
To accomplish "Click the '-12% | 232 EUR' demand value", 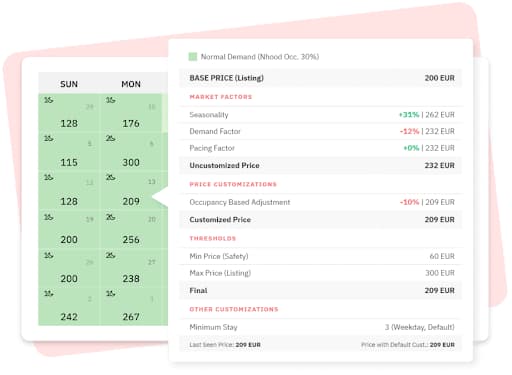I will pyautogui.click(x=427, y=131).
